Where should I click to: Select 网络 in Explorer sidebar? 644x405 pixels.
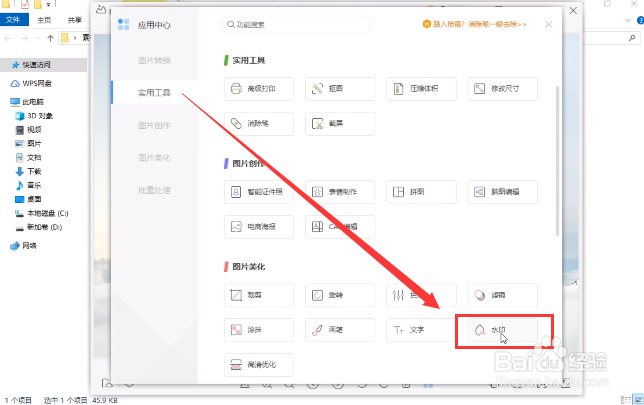tap(24, 246)
